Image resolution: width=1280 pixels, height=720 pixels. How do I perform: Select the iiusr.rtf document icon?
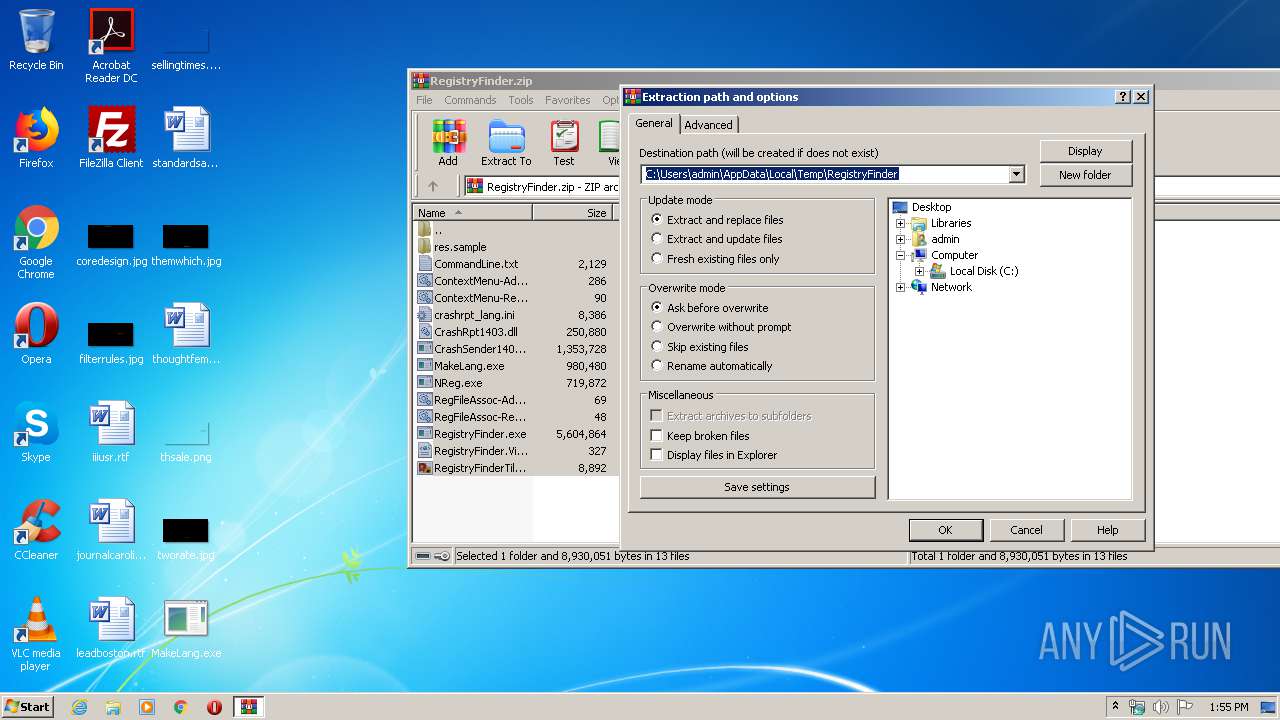pyautogui.click(x=111, y=432)
